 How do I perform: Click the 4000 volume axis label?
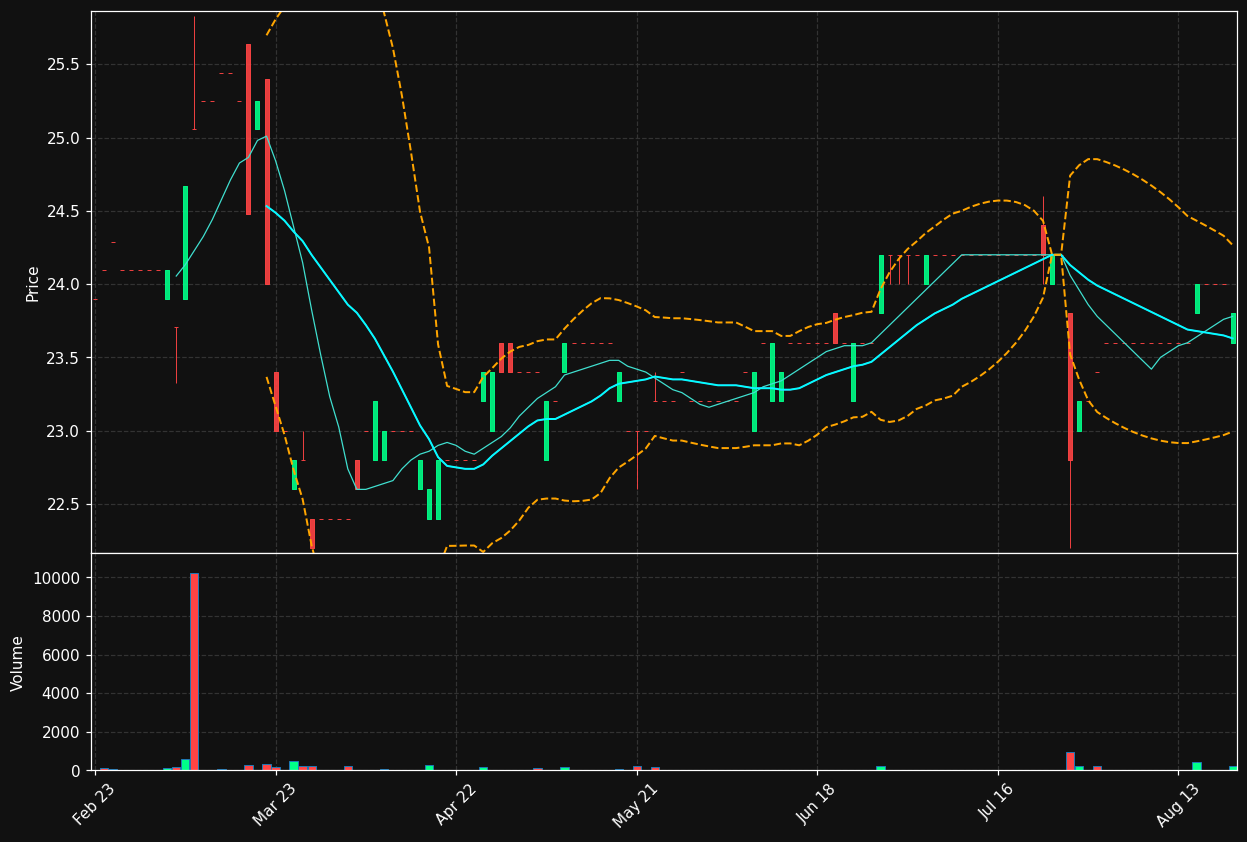[62, 693]
